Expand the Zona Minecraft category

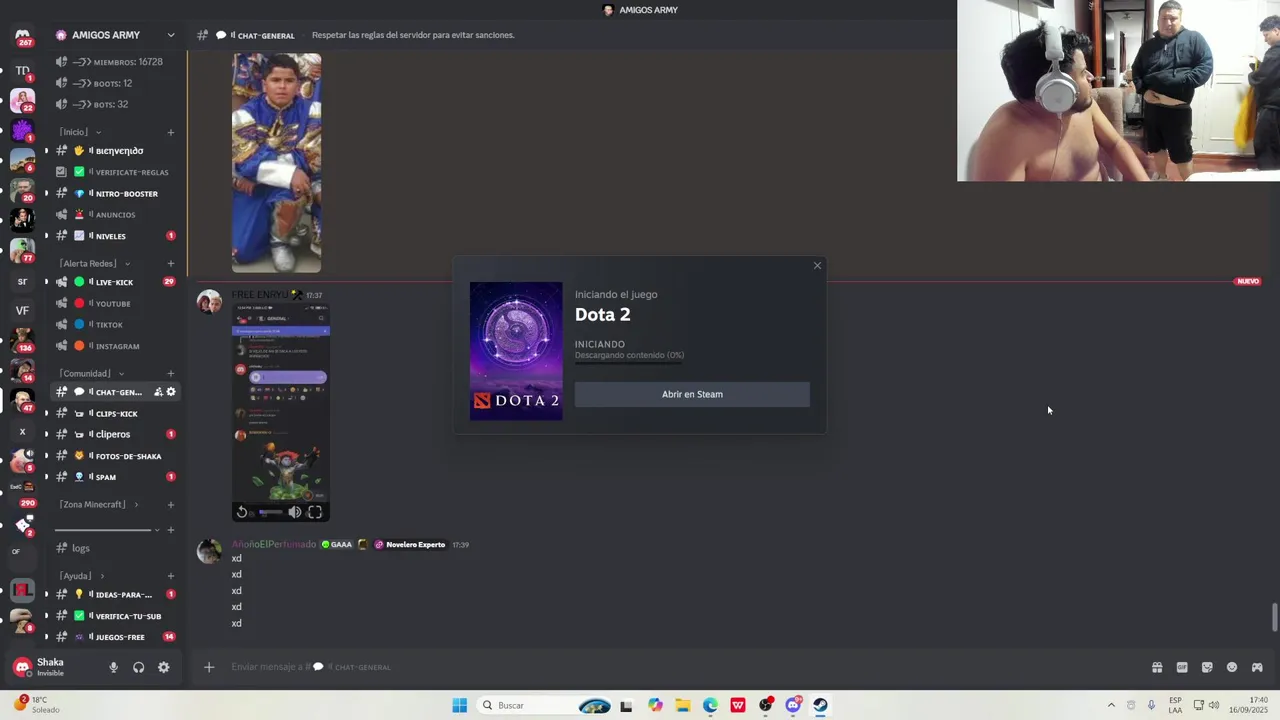pos(98,505)
